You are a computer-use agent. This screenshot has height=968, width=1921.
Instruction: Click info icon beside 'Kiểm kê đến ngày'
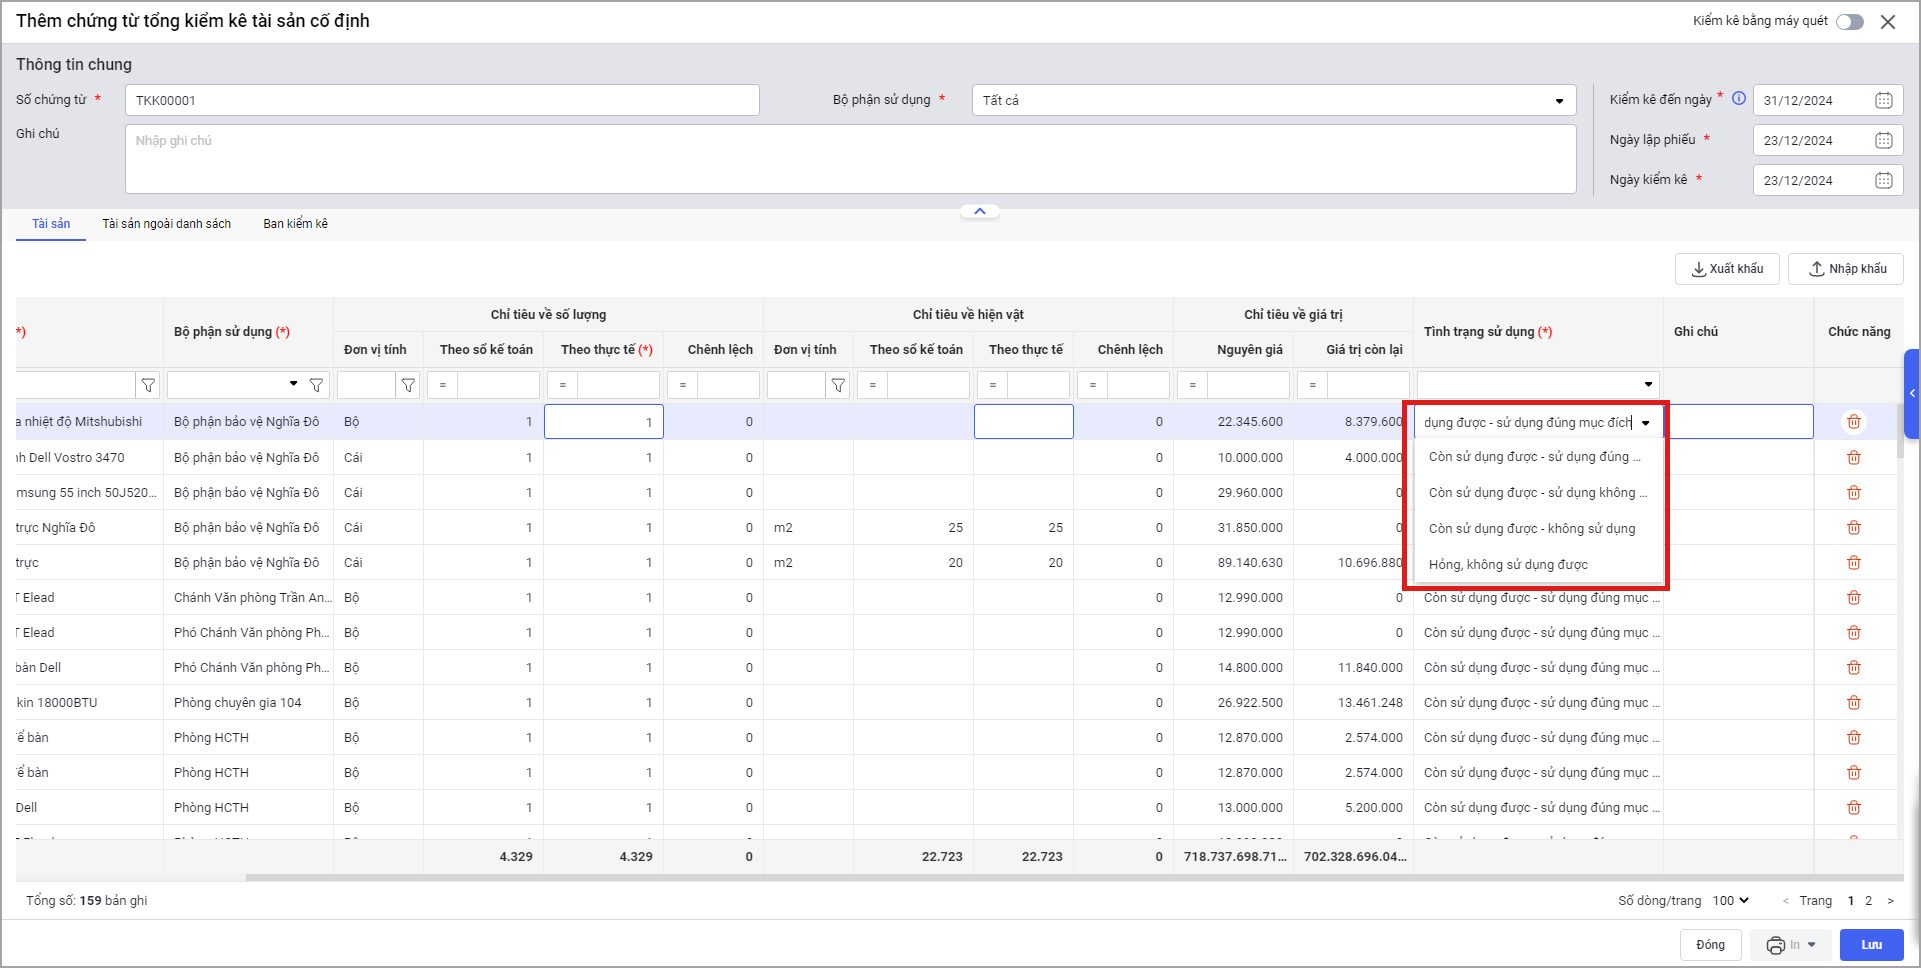point(1739,98)
